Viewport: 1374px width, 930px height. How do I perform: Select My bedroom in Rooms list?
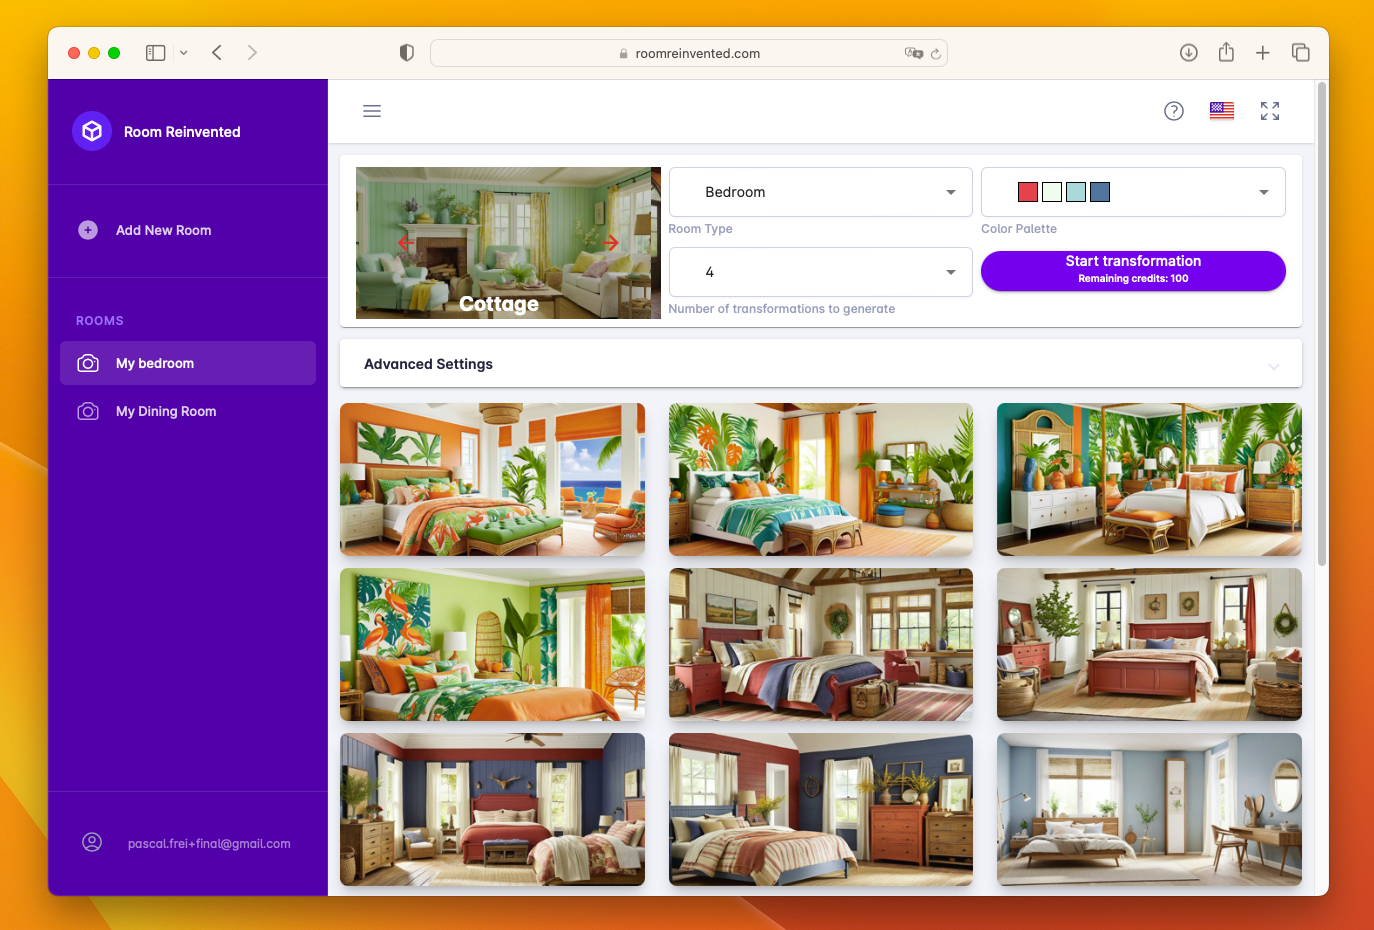[x=188, y=363]
